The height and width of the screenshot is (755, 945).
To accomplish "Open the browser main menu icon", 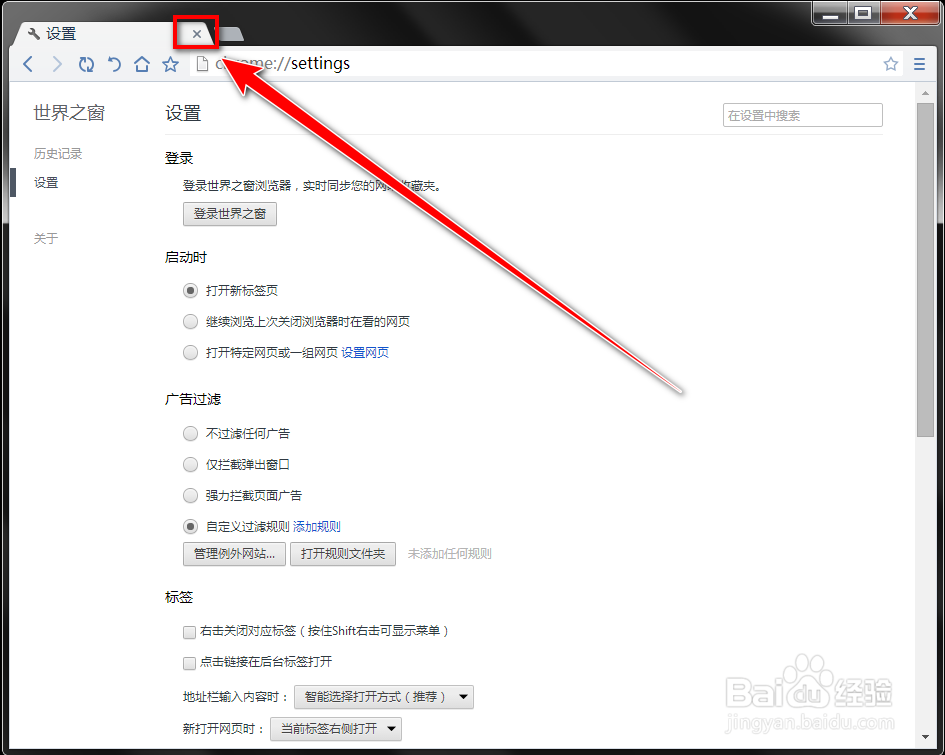I will (x=919, y=64).
